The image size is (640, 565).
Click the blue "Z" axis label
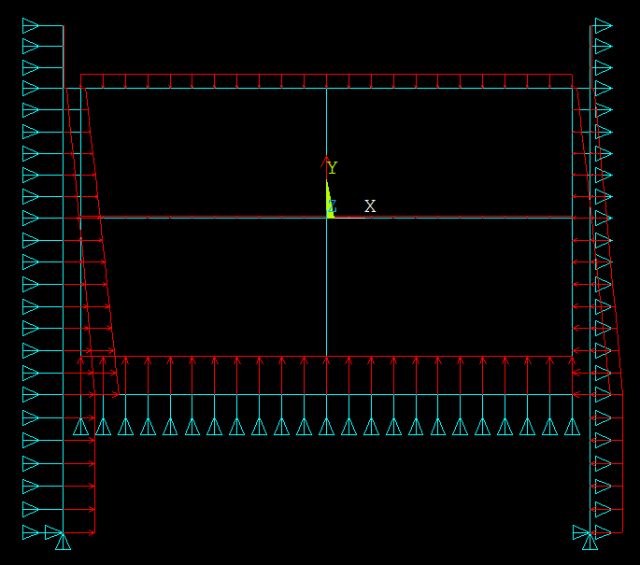pyautogui.click(x=332, y=206)
